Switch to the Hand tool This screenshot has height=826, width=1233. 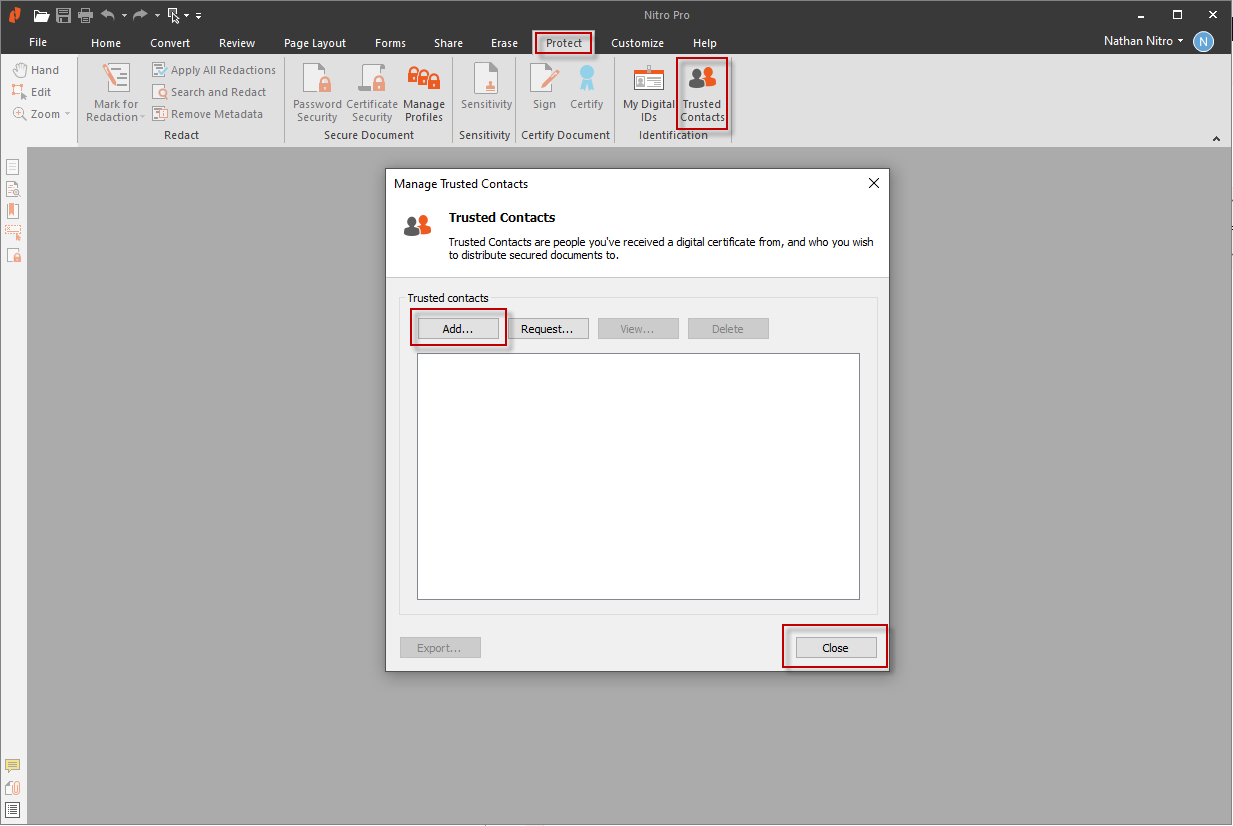tap(38, 69)
